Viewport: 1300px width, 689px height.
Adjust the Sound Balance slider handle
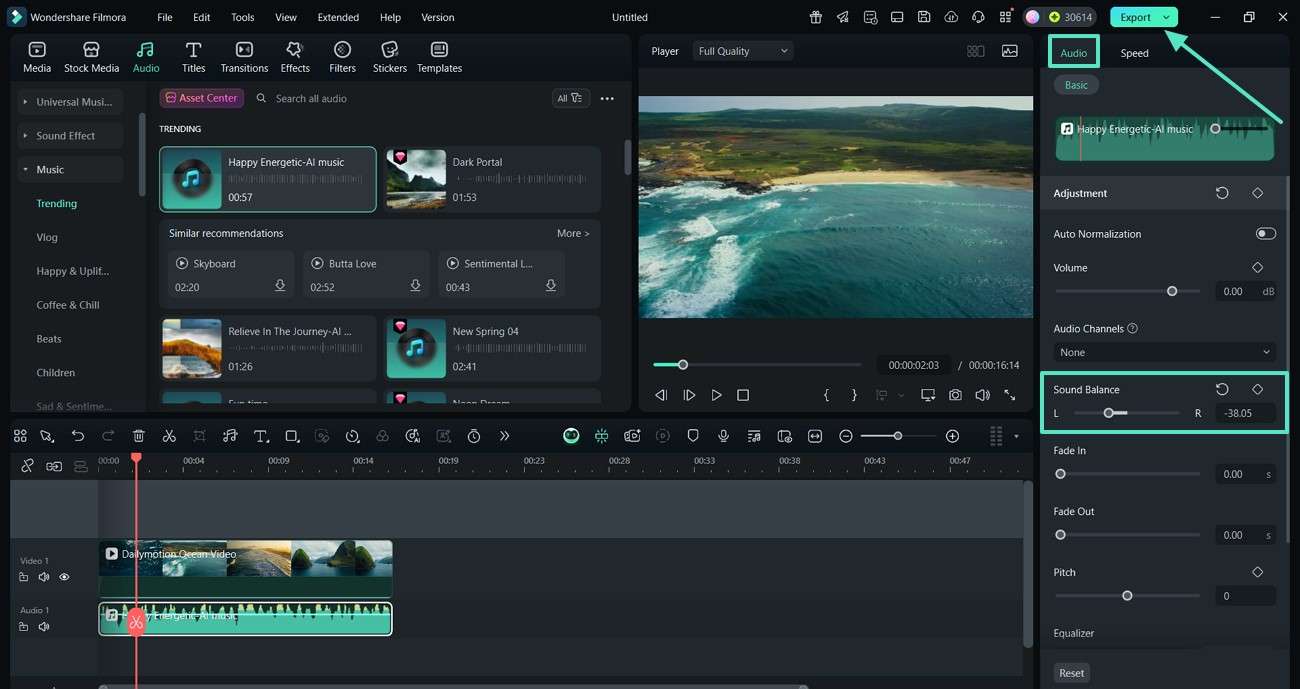tap(1108, 413)
